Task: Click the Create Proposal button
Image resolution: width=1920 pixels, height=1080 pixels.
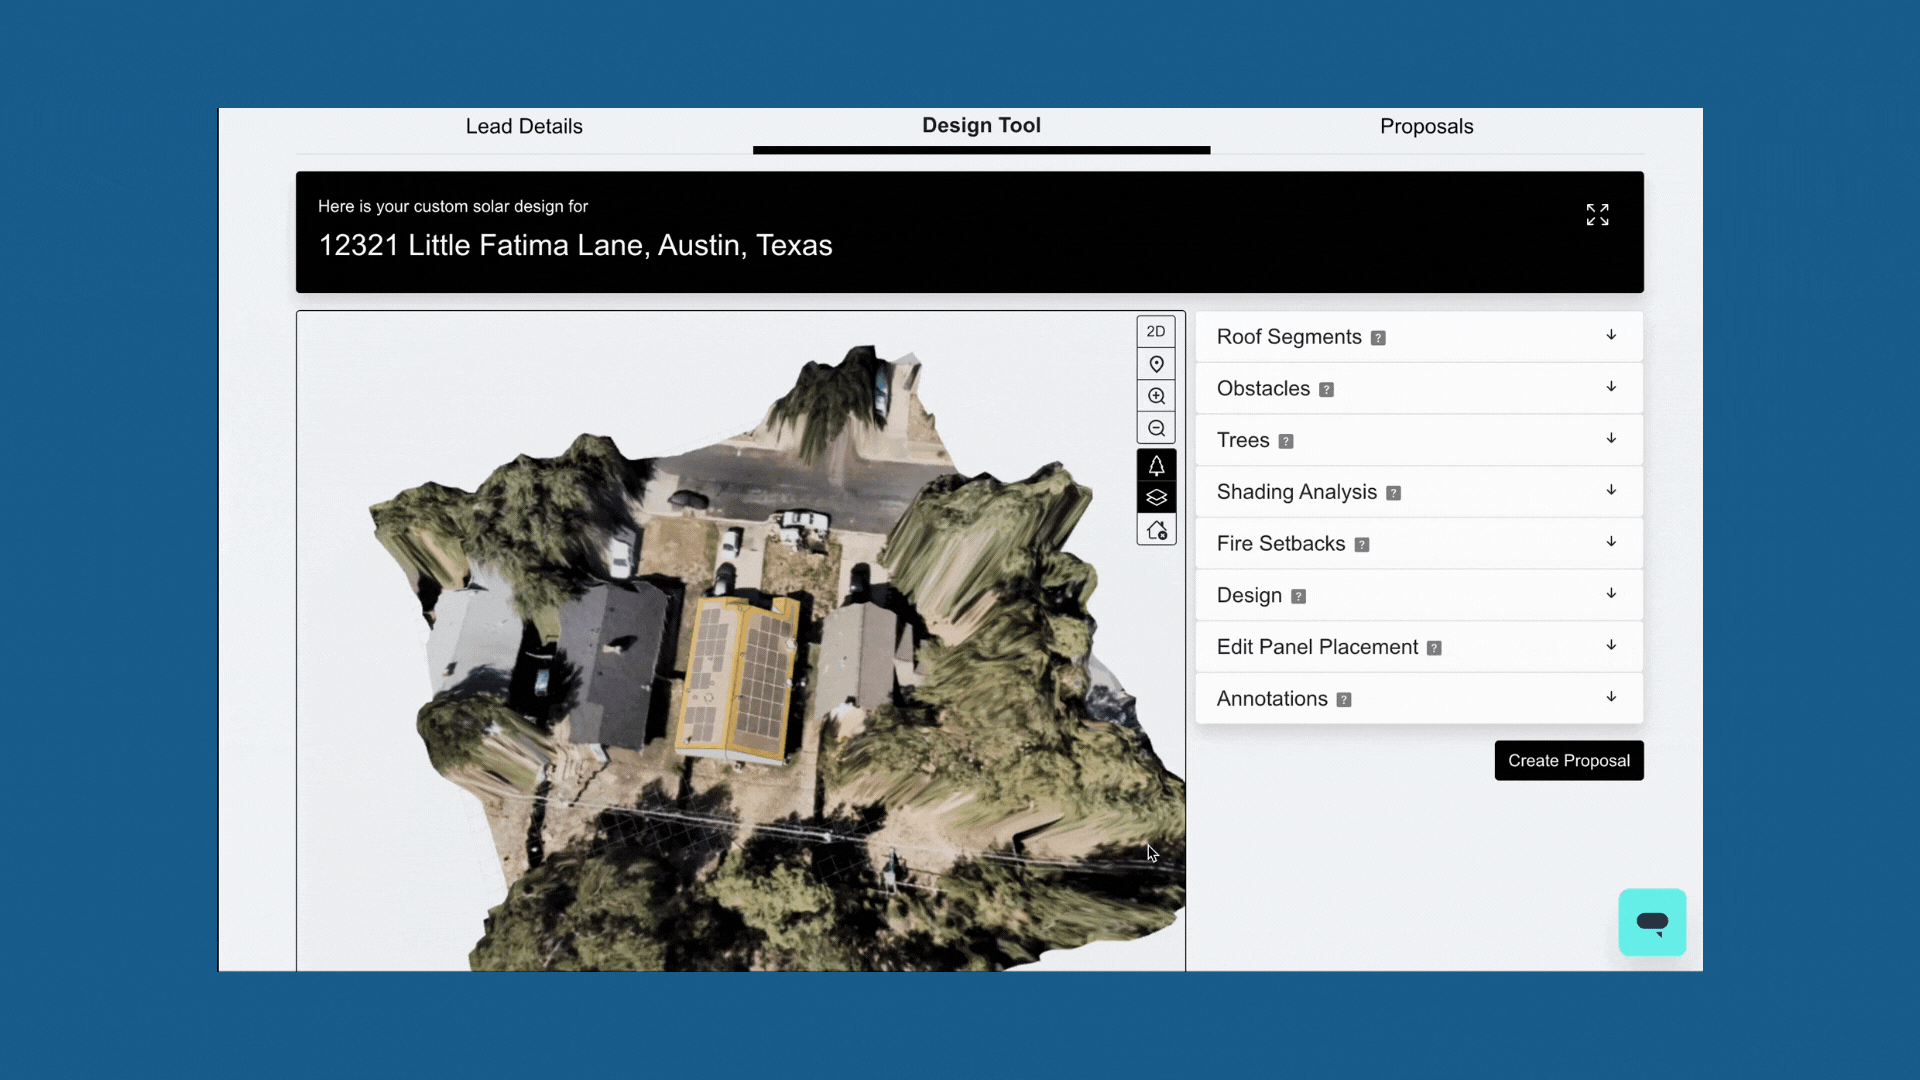Action: (x=1568, y=760)
